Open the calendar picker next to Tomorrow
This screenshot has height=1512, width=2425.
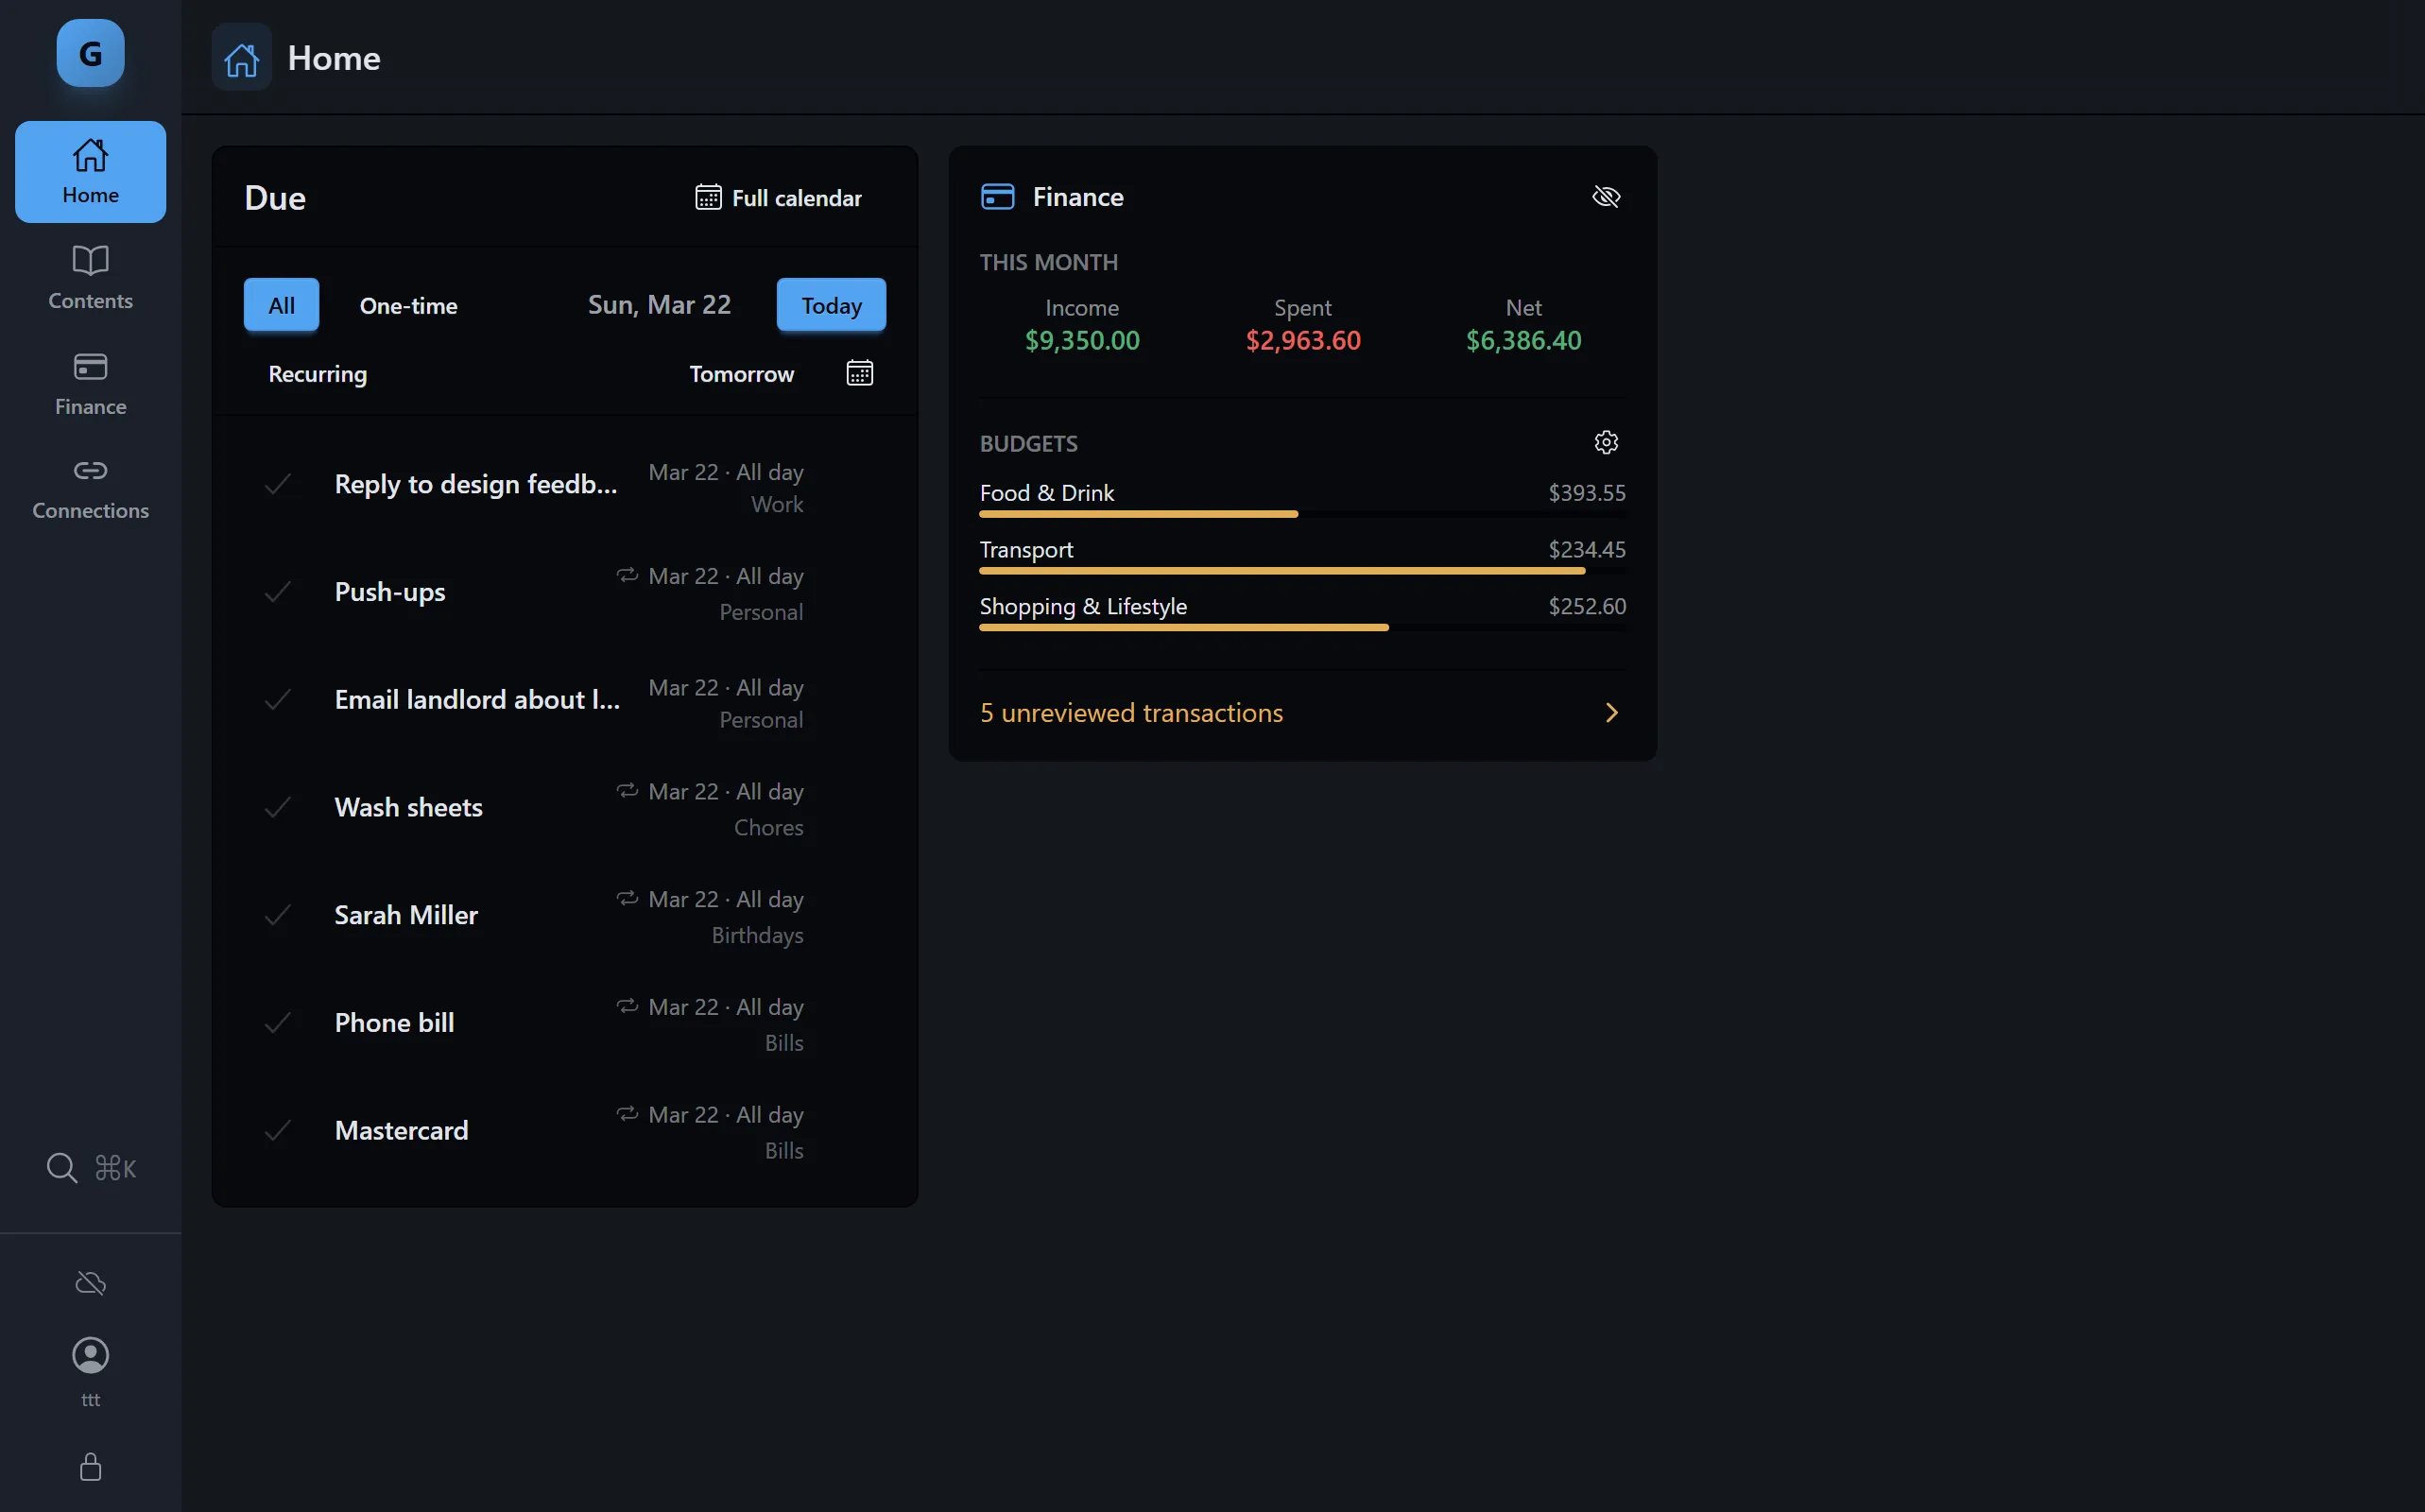point(858,372)
